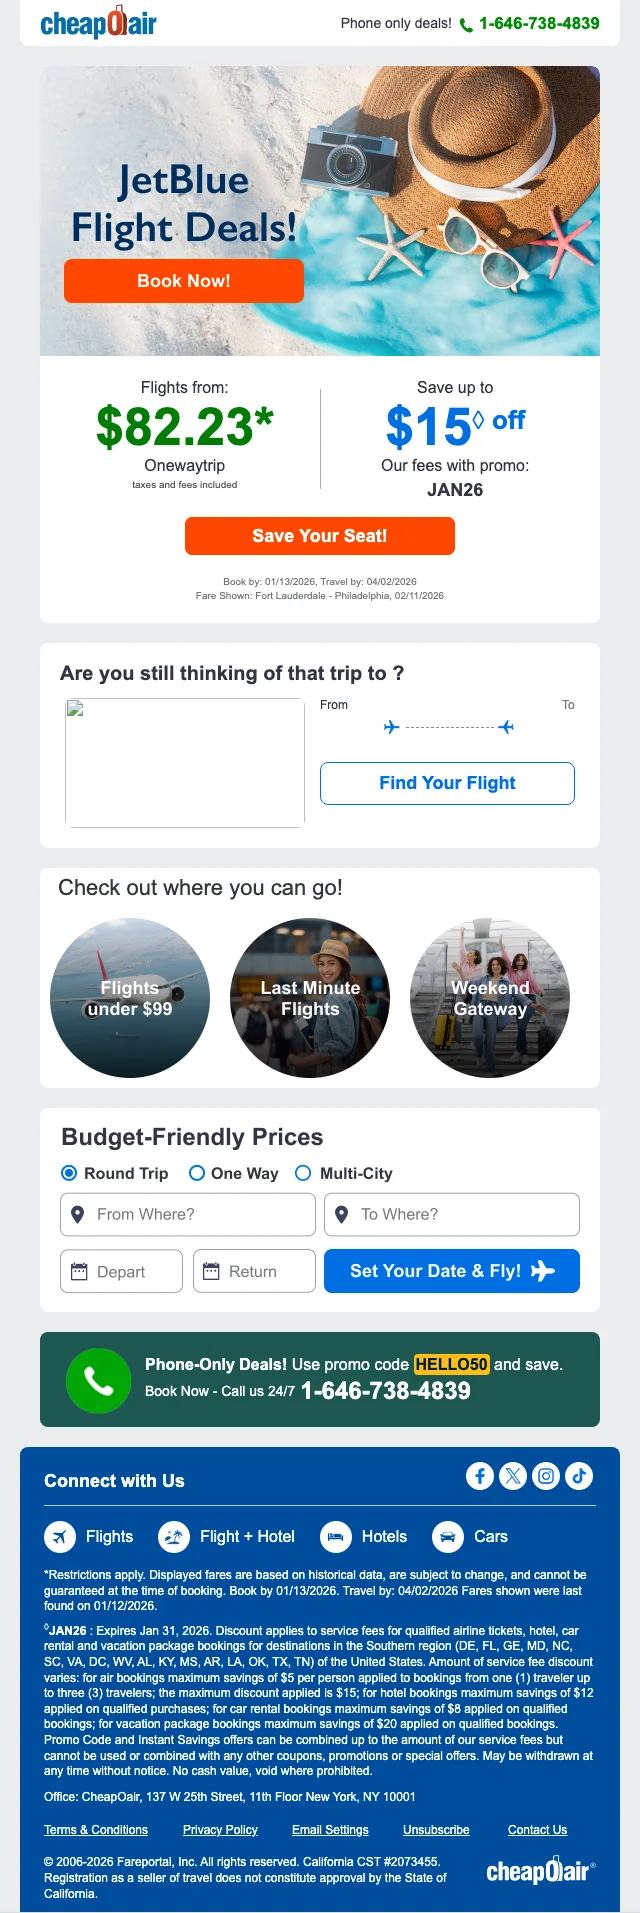Click the Flight + Hotel palm icon
This screenshot has height=1913, width=640.
174,1536
